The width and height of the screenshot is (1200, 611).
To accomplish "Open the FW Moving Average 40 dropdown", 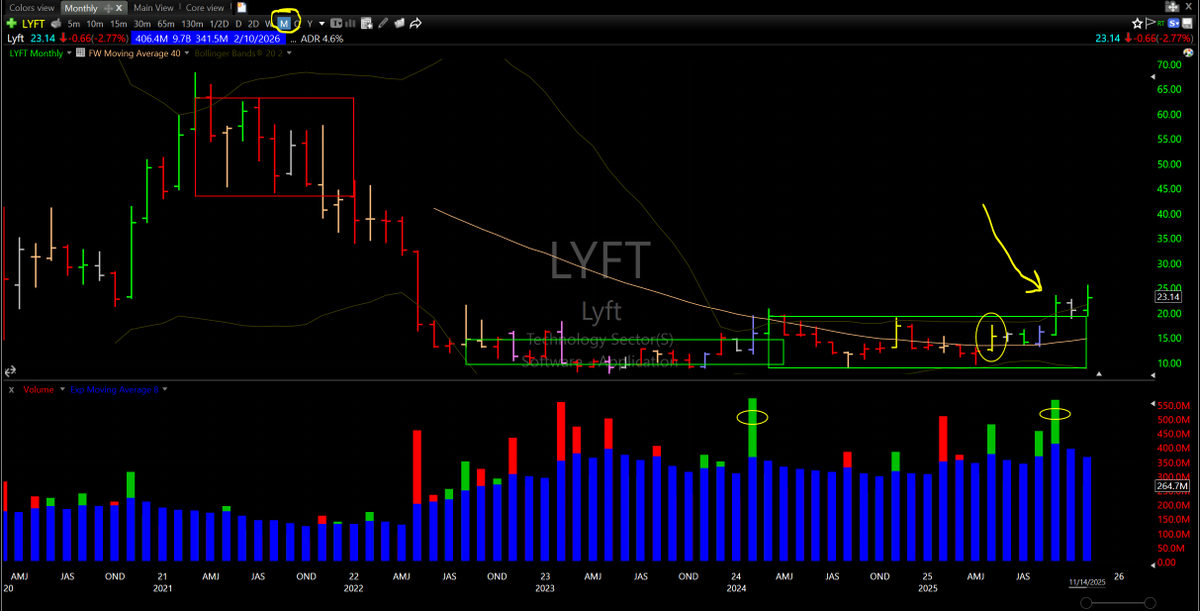I will pos(187,54).
